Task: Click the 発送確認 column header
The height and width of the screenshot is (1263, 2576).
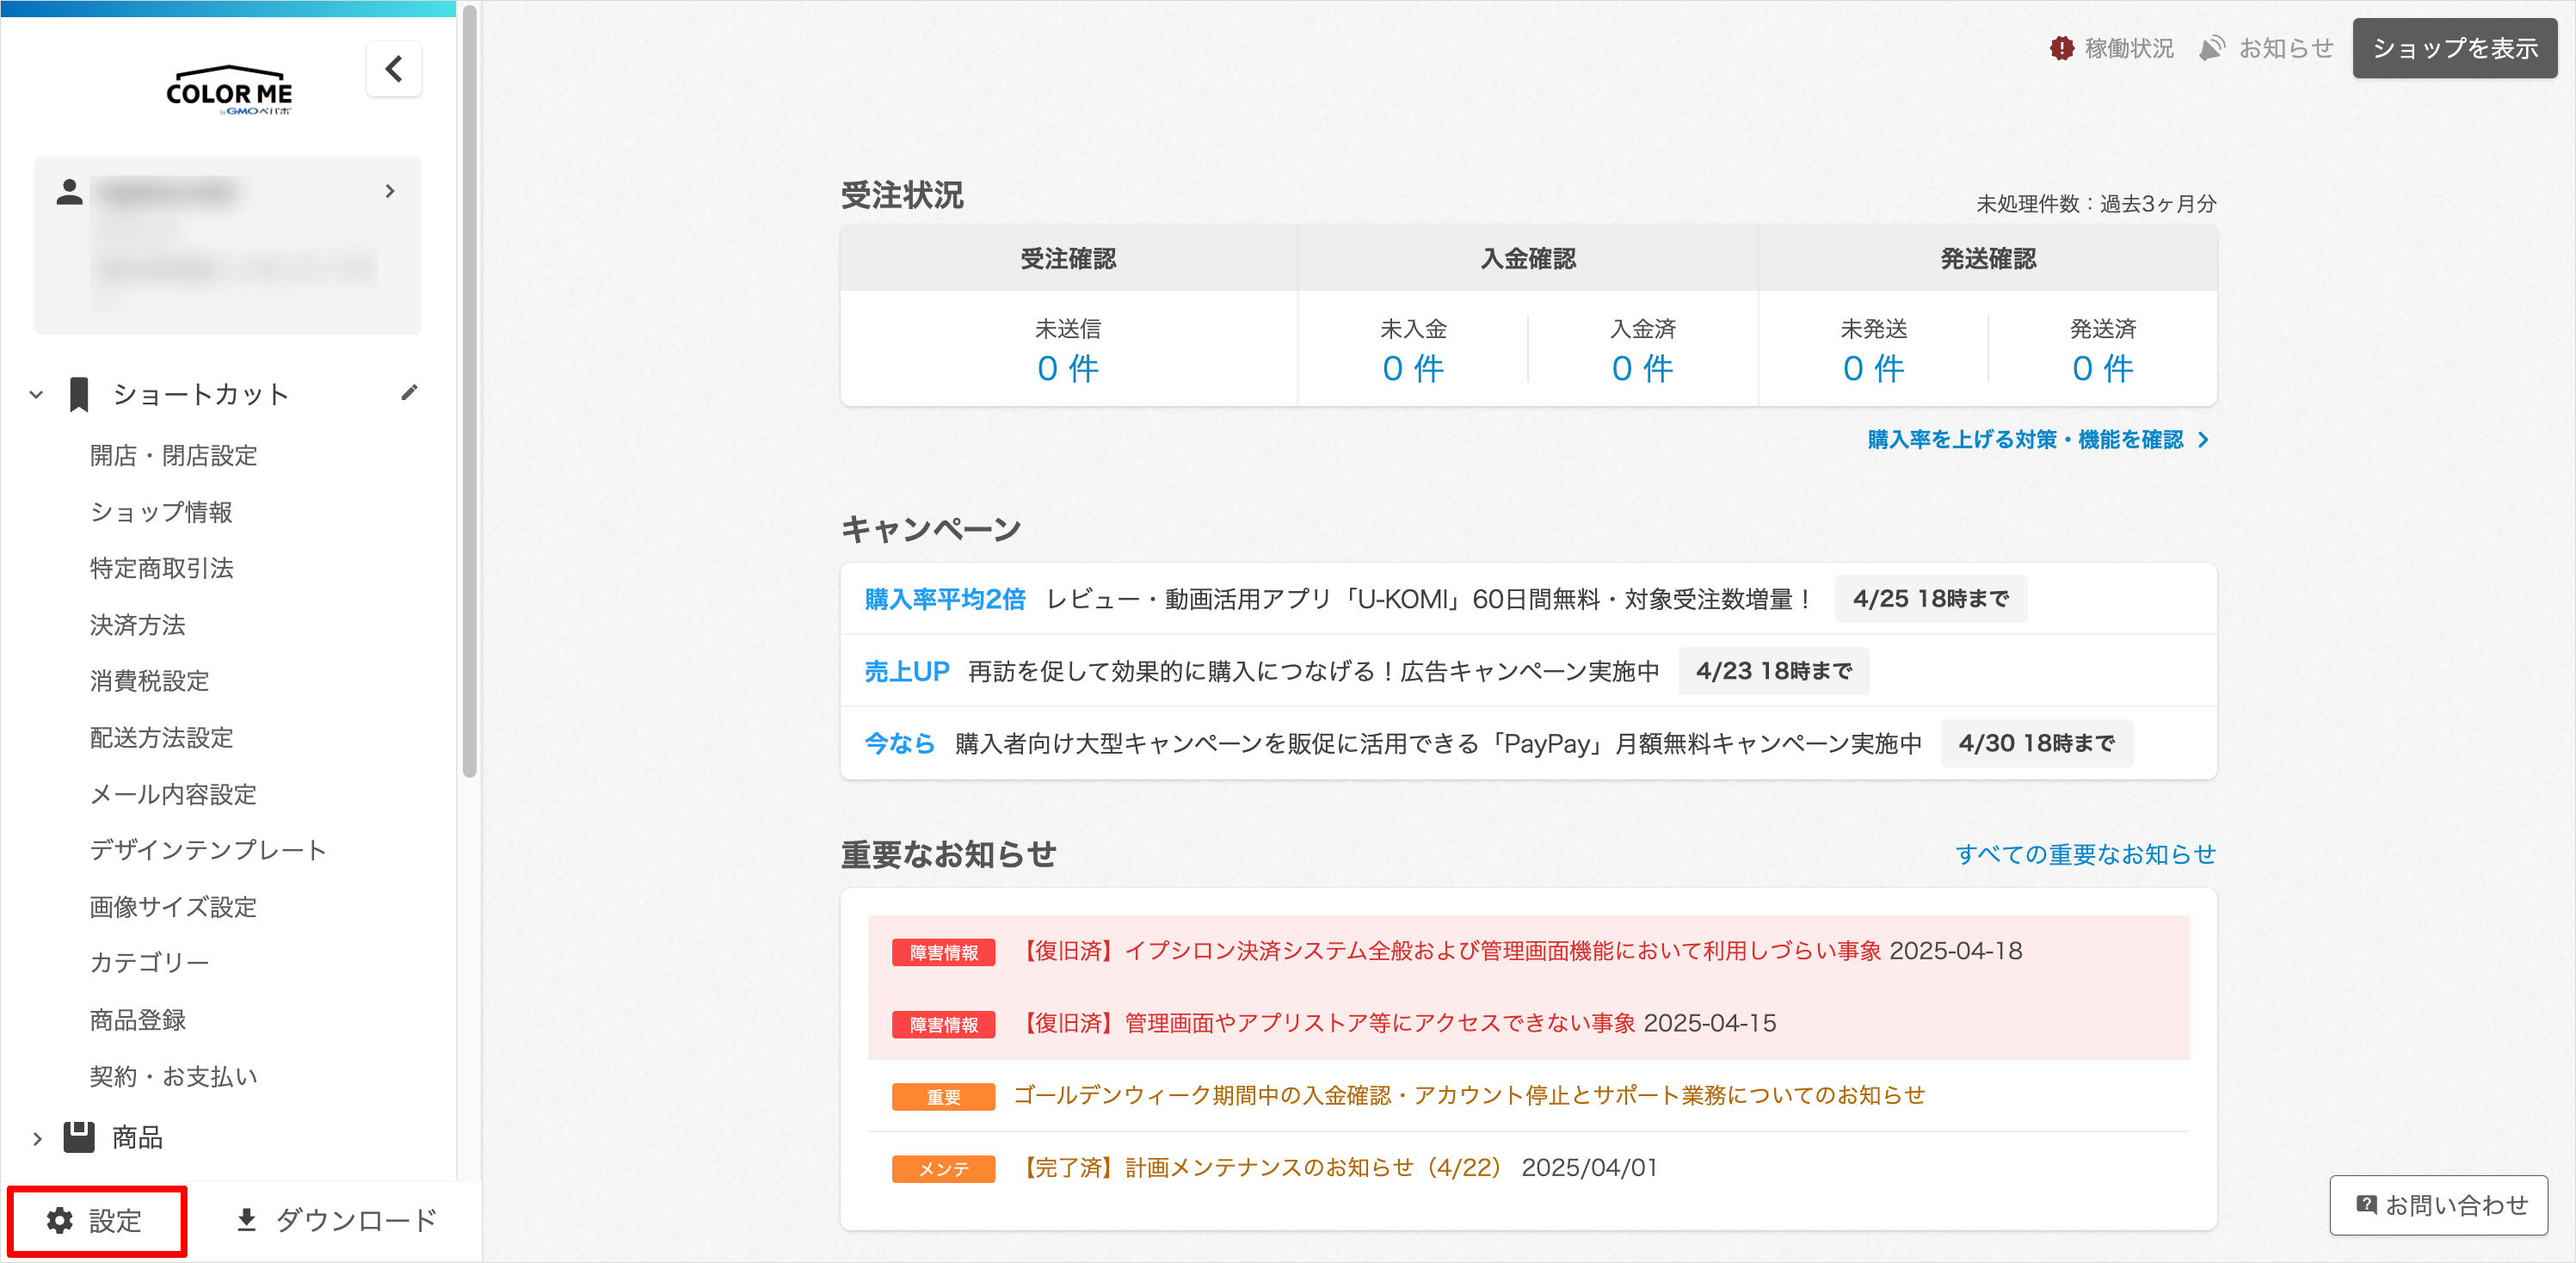Action: tap(1988, 259)
